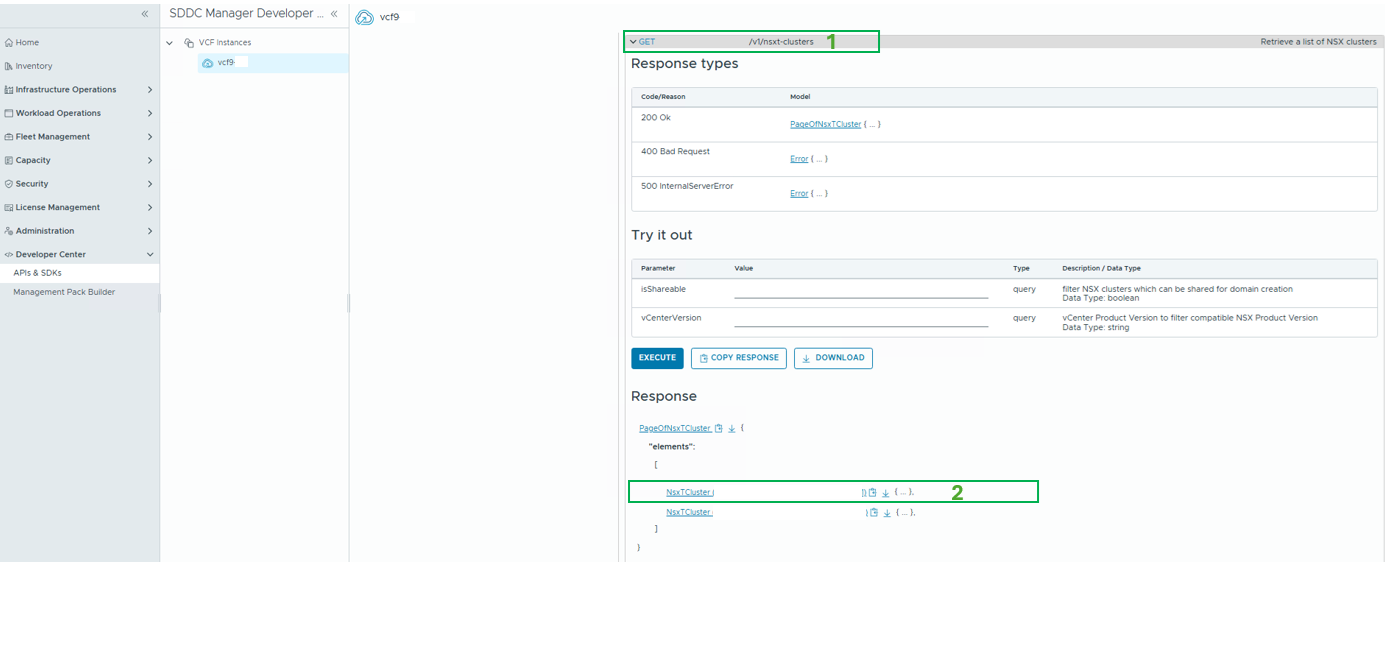Open the Inventory page

pos(33,66)
